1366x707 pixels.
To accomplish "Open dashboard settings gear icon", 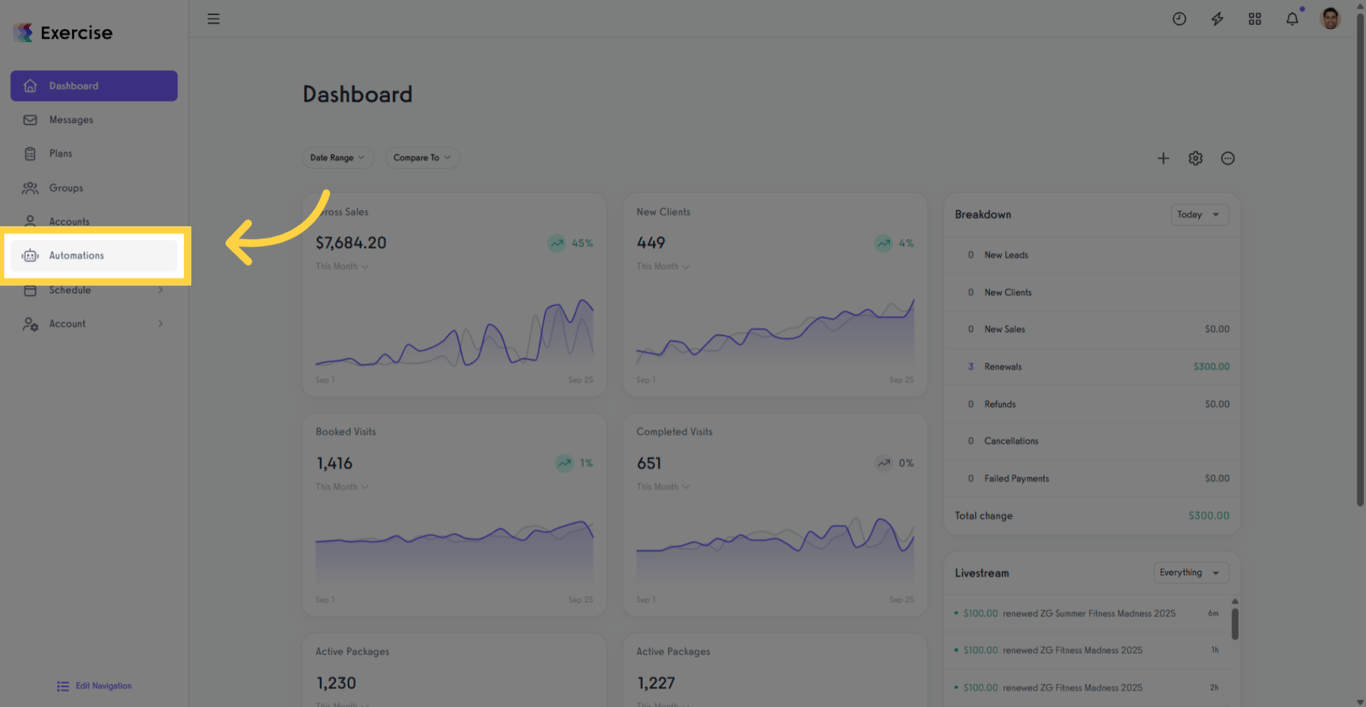I will pos(1195,158).
